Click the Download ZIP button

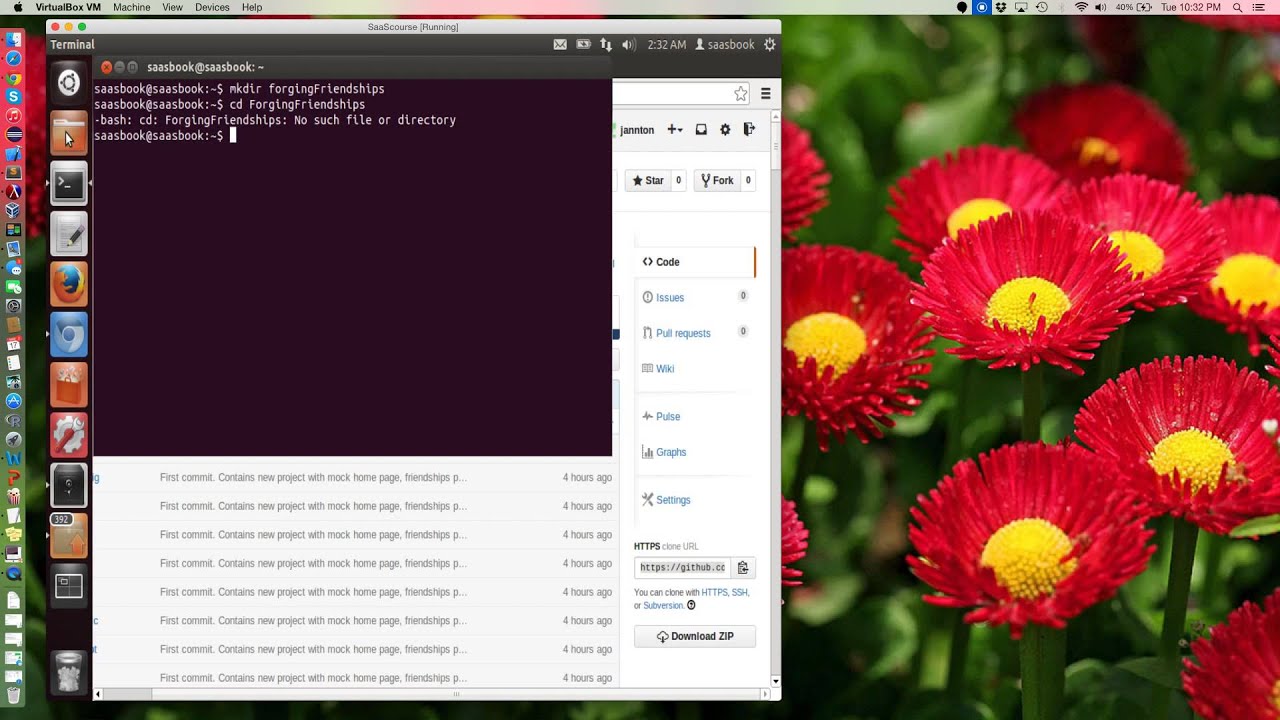point(695,637)
